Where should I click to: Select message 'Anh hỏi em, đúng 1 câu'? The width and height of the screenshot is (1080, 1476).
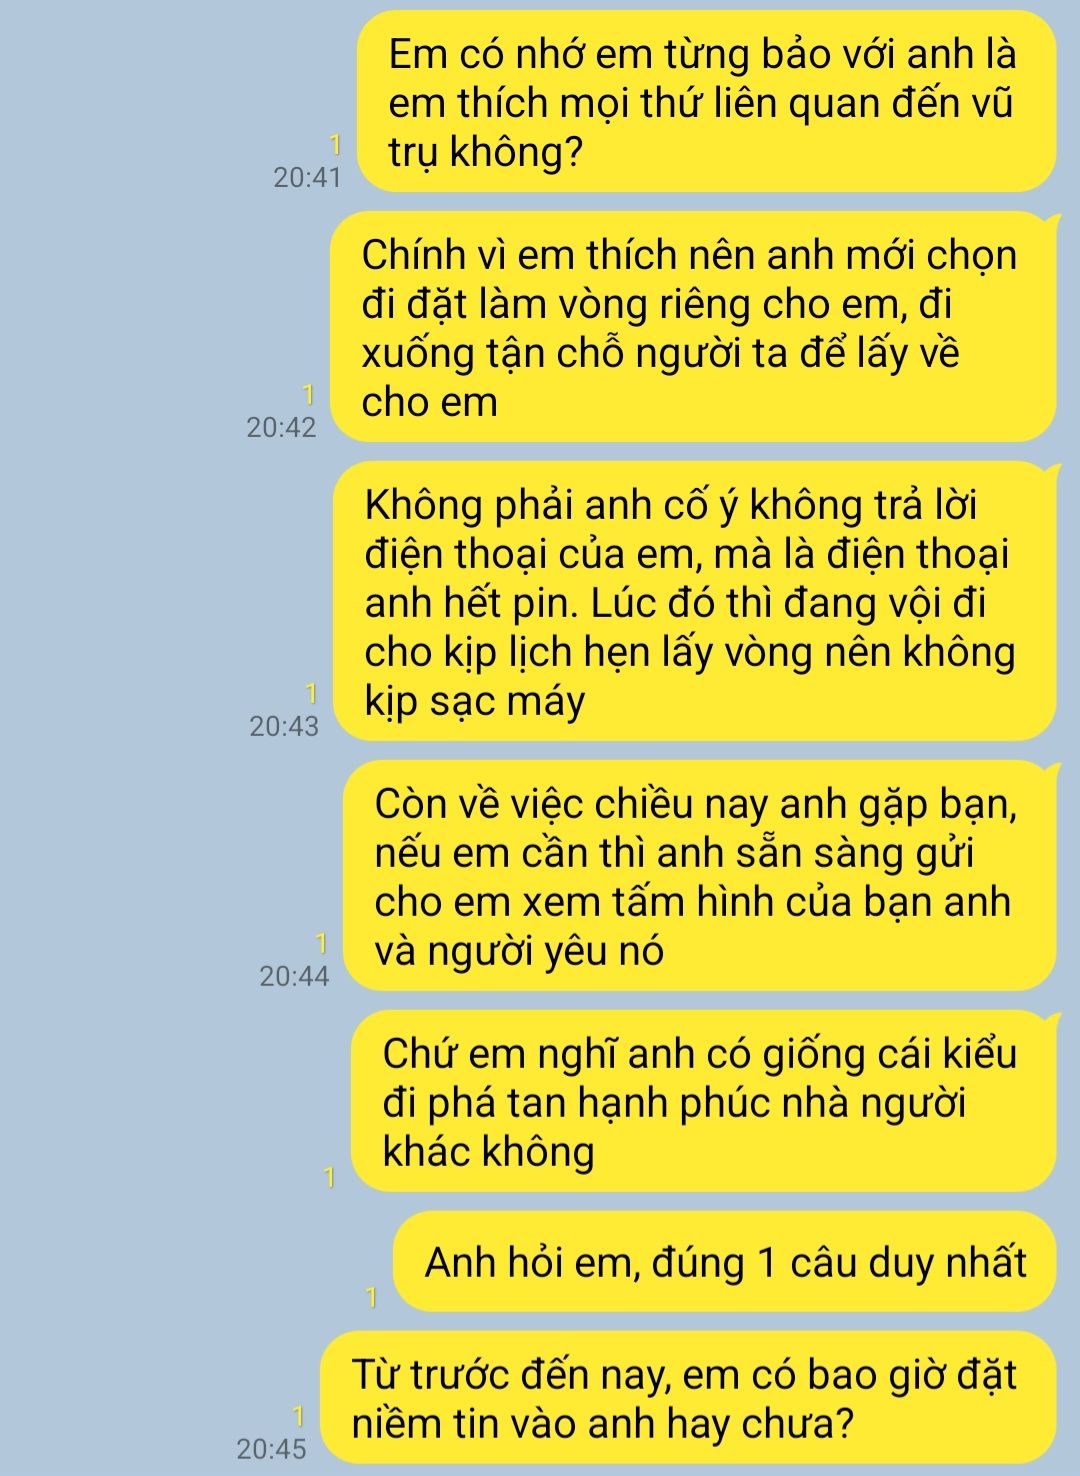click(x=725, y=1262)
